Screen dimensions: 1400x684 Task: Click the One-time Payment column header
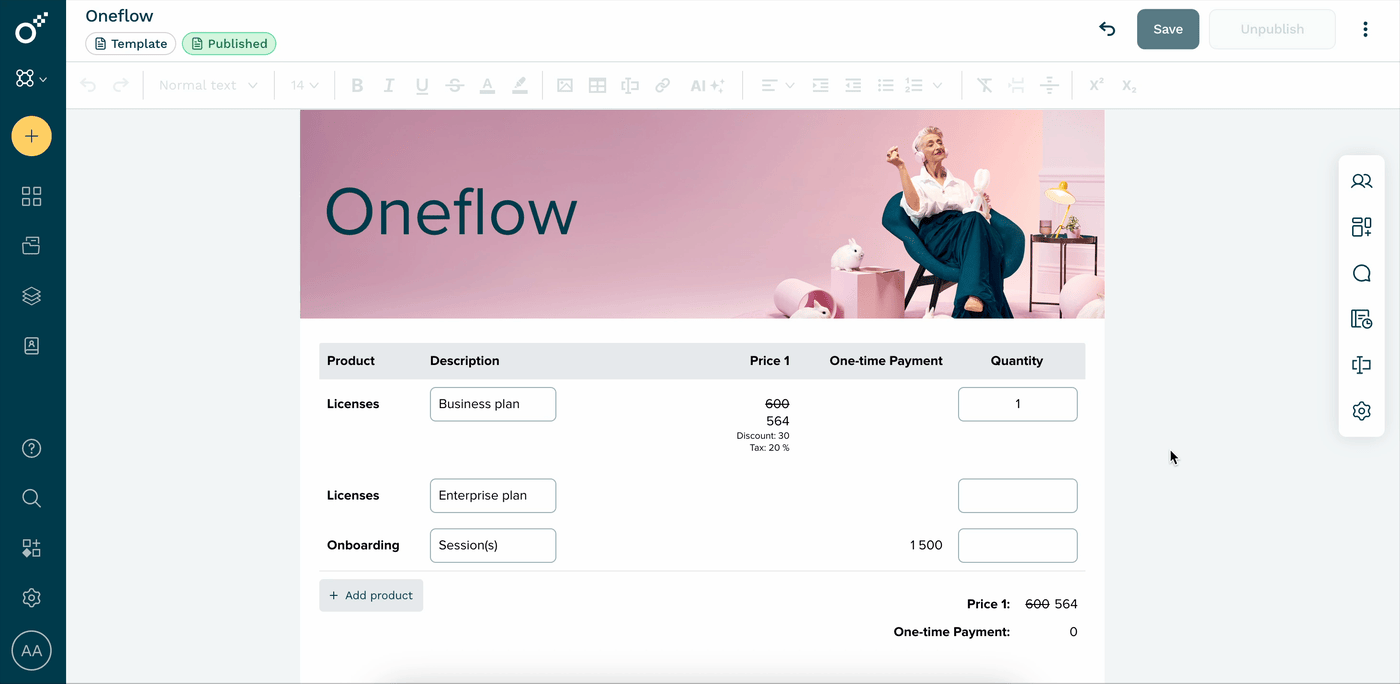[886, 361]
